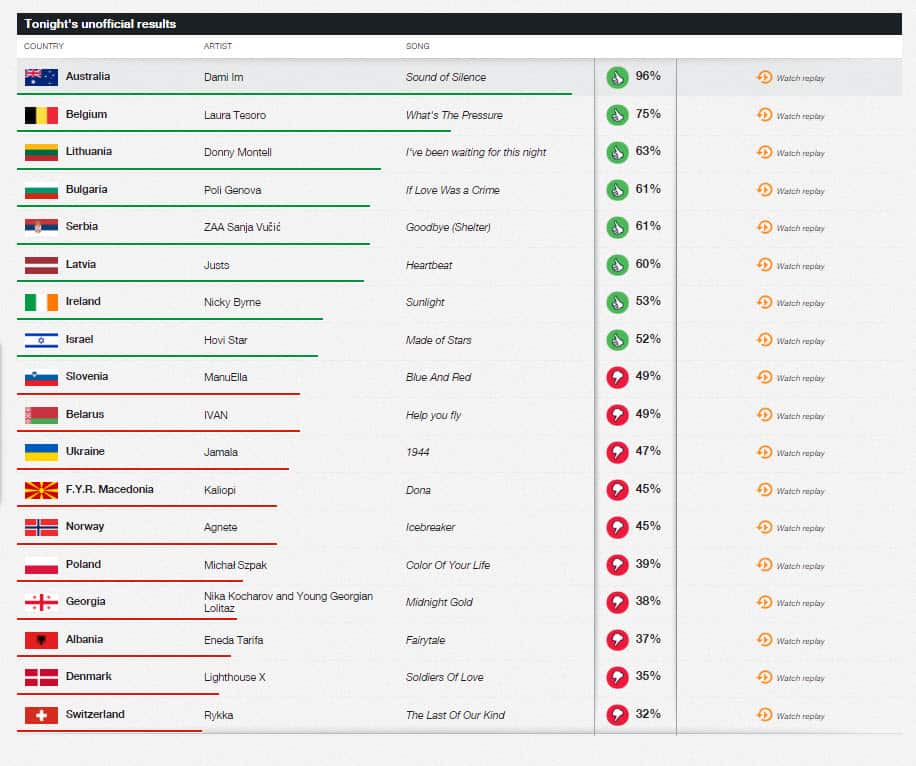Click the thumbs-down icon for Slovenia

tap(617, 377)
